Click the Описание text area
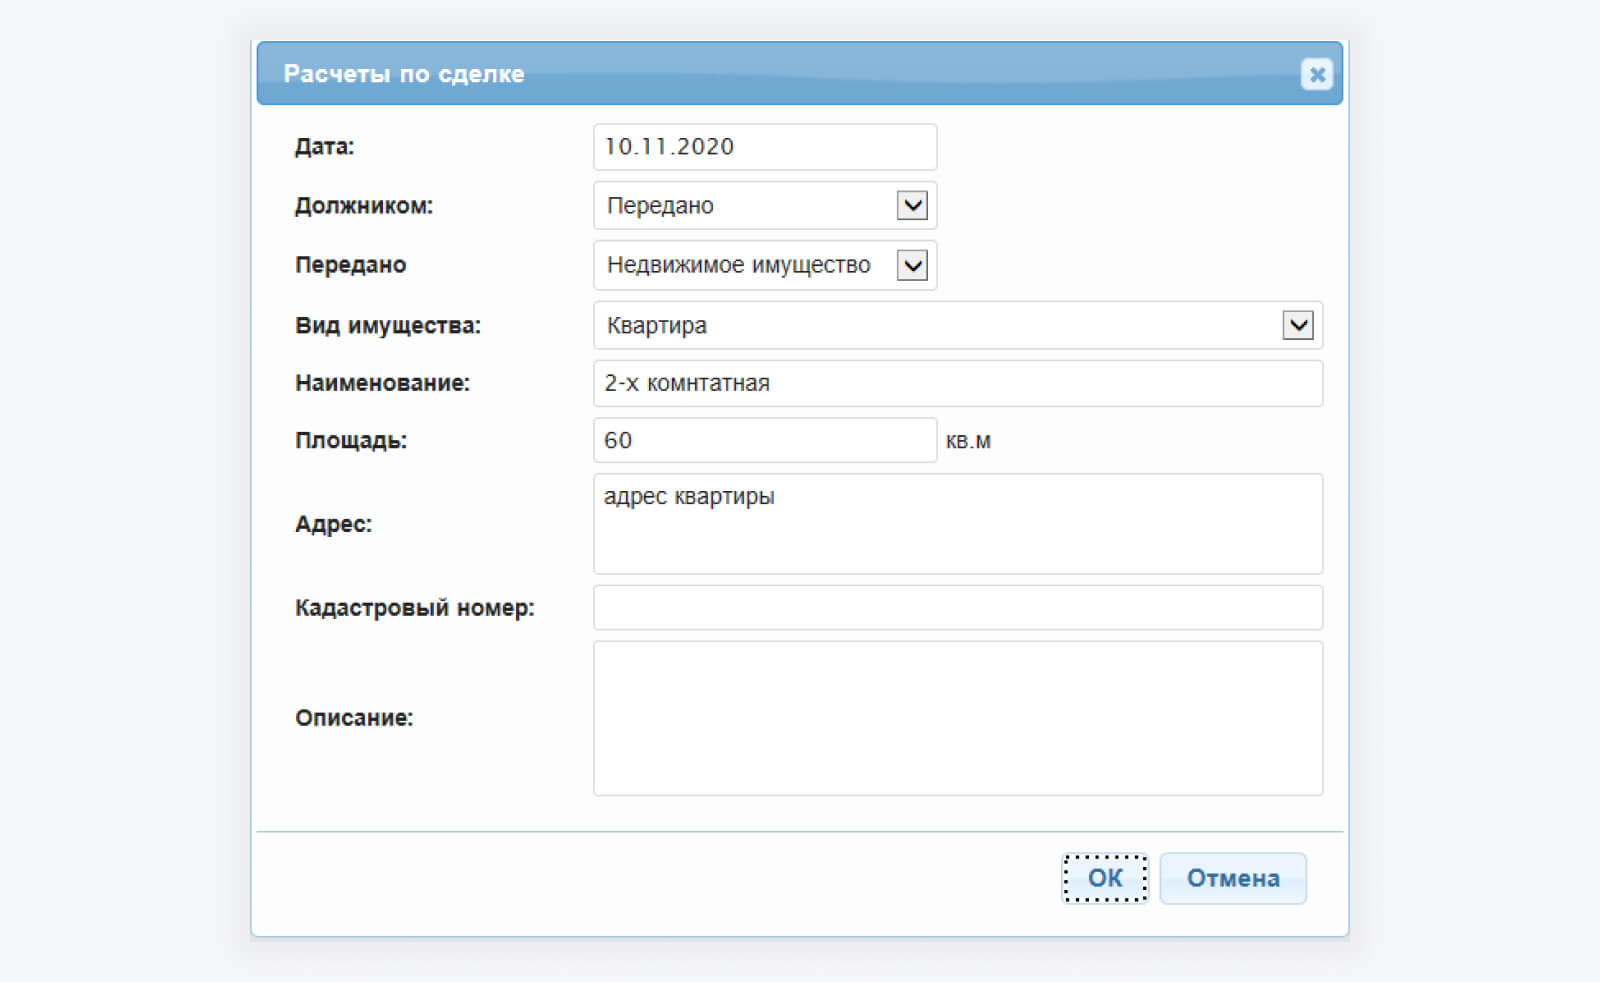Viewport: 1600px width, 982px height. tap(958, 718)
